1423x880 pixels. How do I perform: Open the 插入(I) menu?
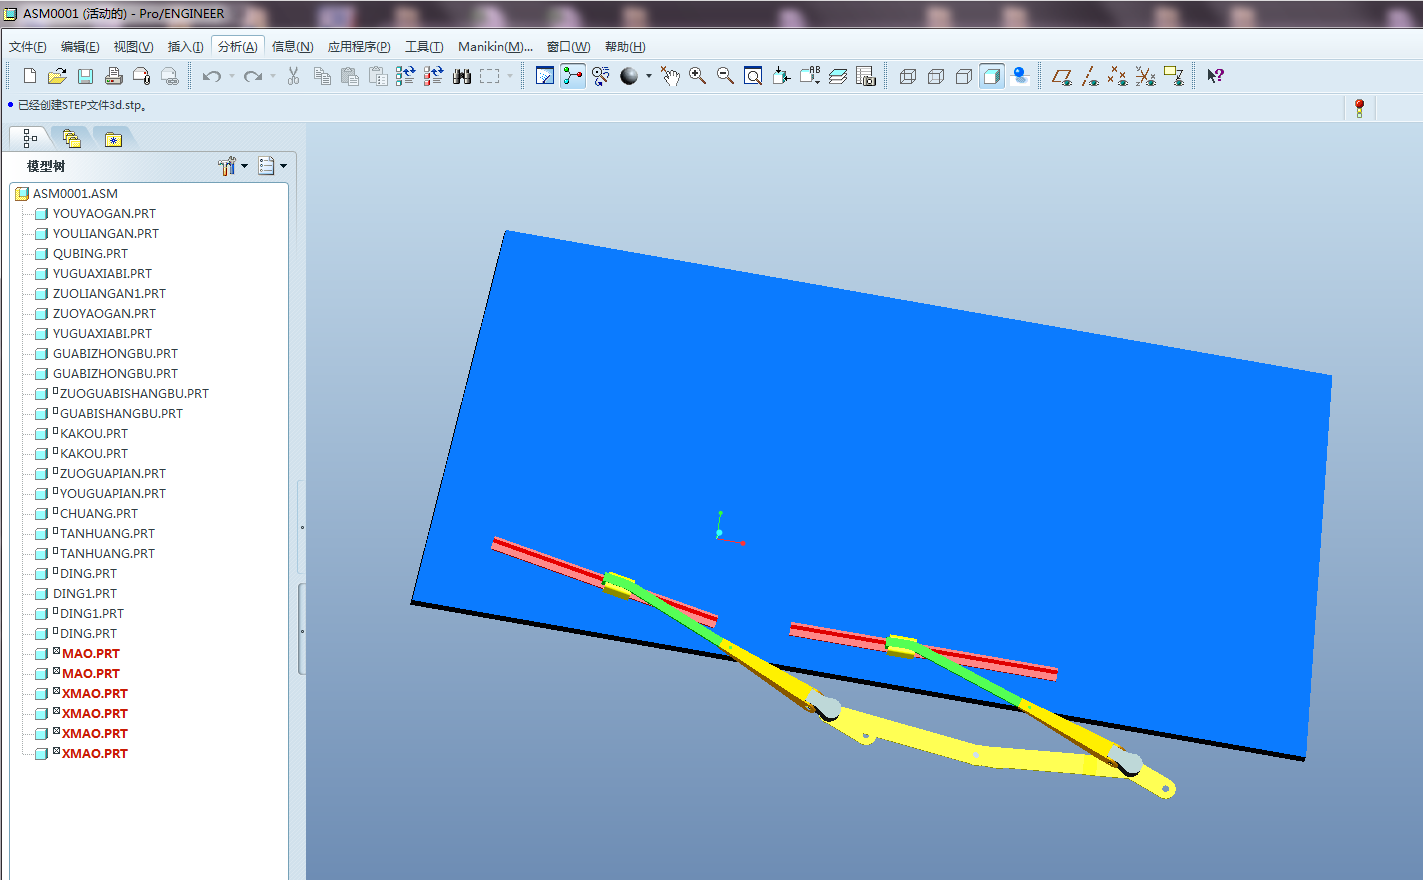[x=186, y=47]
